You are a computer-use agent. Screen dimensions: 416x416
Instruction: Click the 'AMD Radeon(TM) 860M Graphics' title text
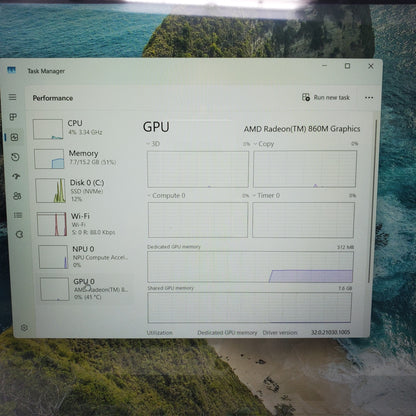(x=302, y=129)
